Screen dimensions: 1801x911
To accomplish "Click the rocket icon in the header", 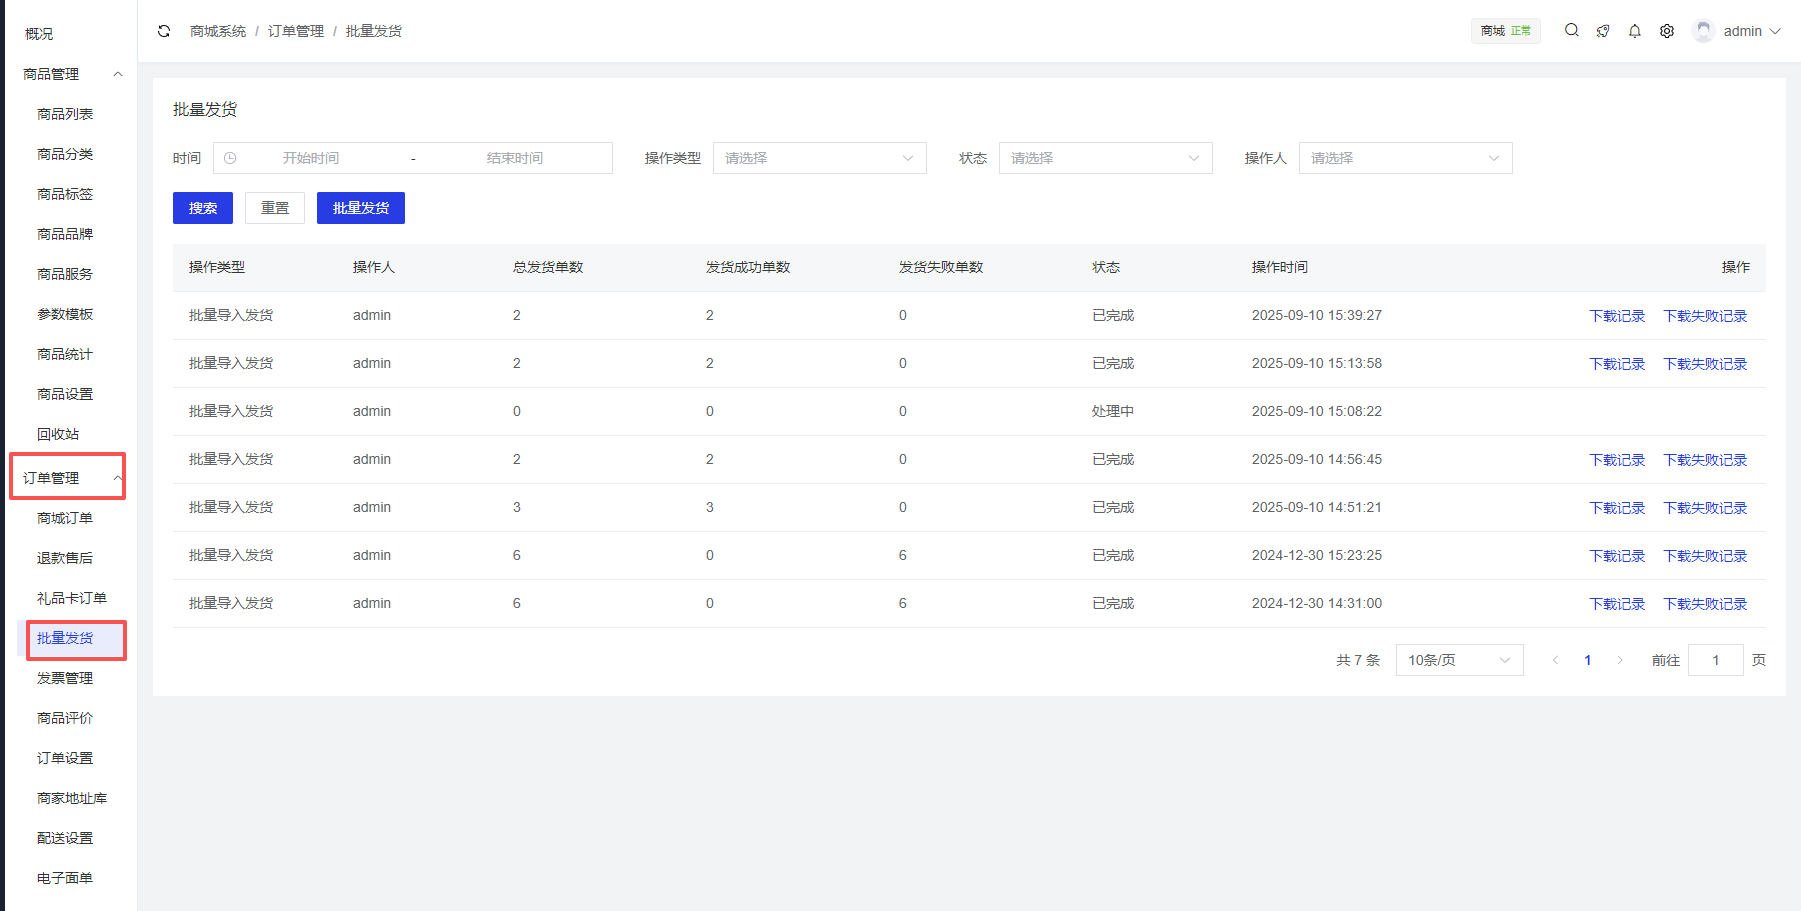I will coord(1603,31).
